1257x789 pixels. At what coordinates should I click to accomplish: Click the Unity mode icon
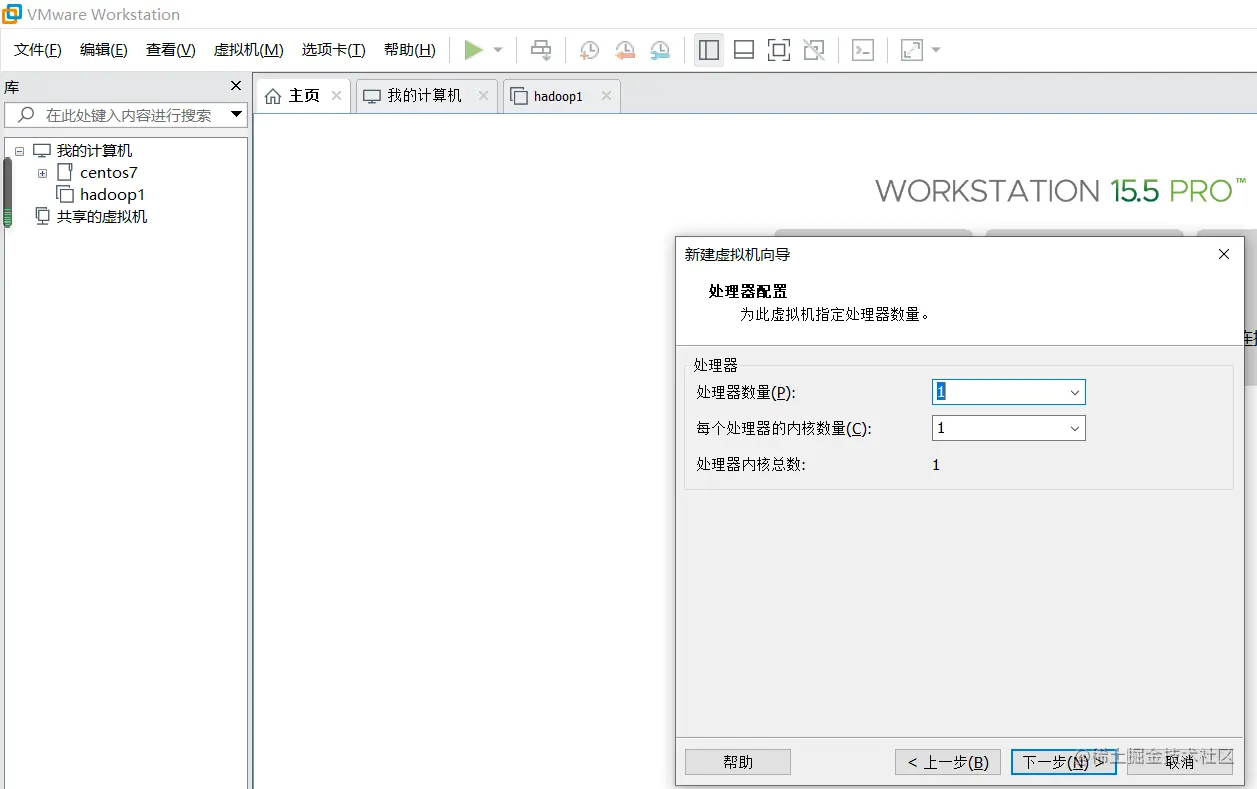(814, 50)
